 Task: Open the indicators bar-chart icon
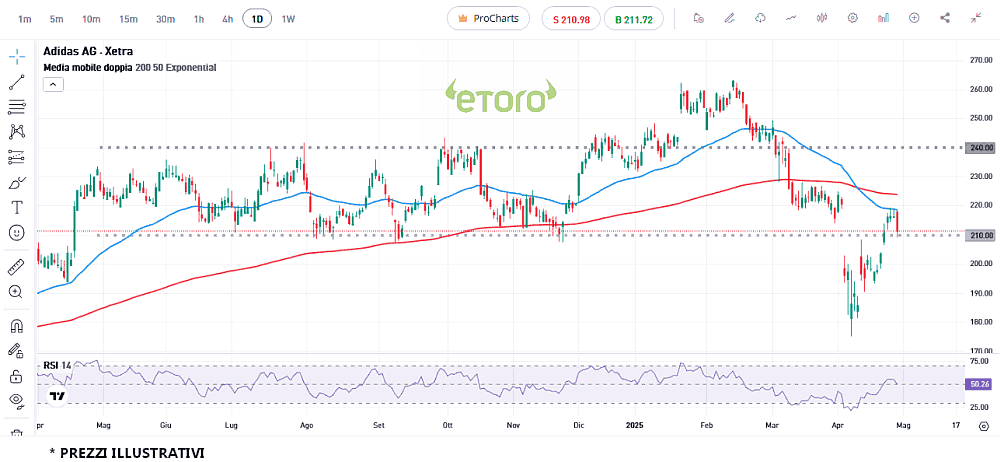click(883, 19)
